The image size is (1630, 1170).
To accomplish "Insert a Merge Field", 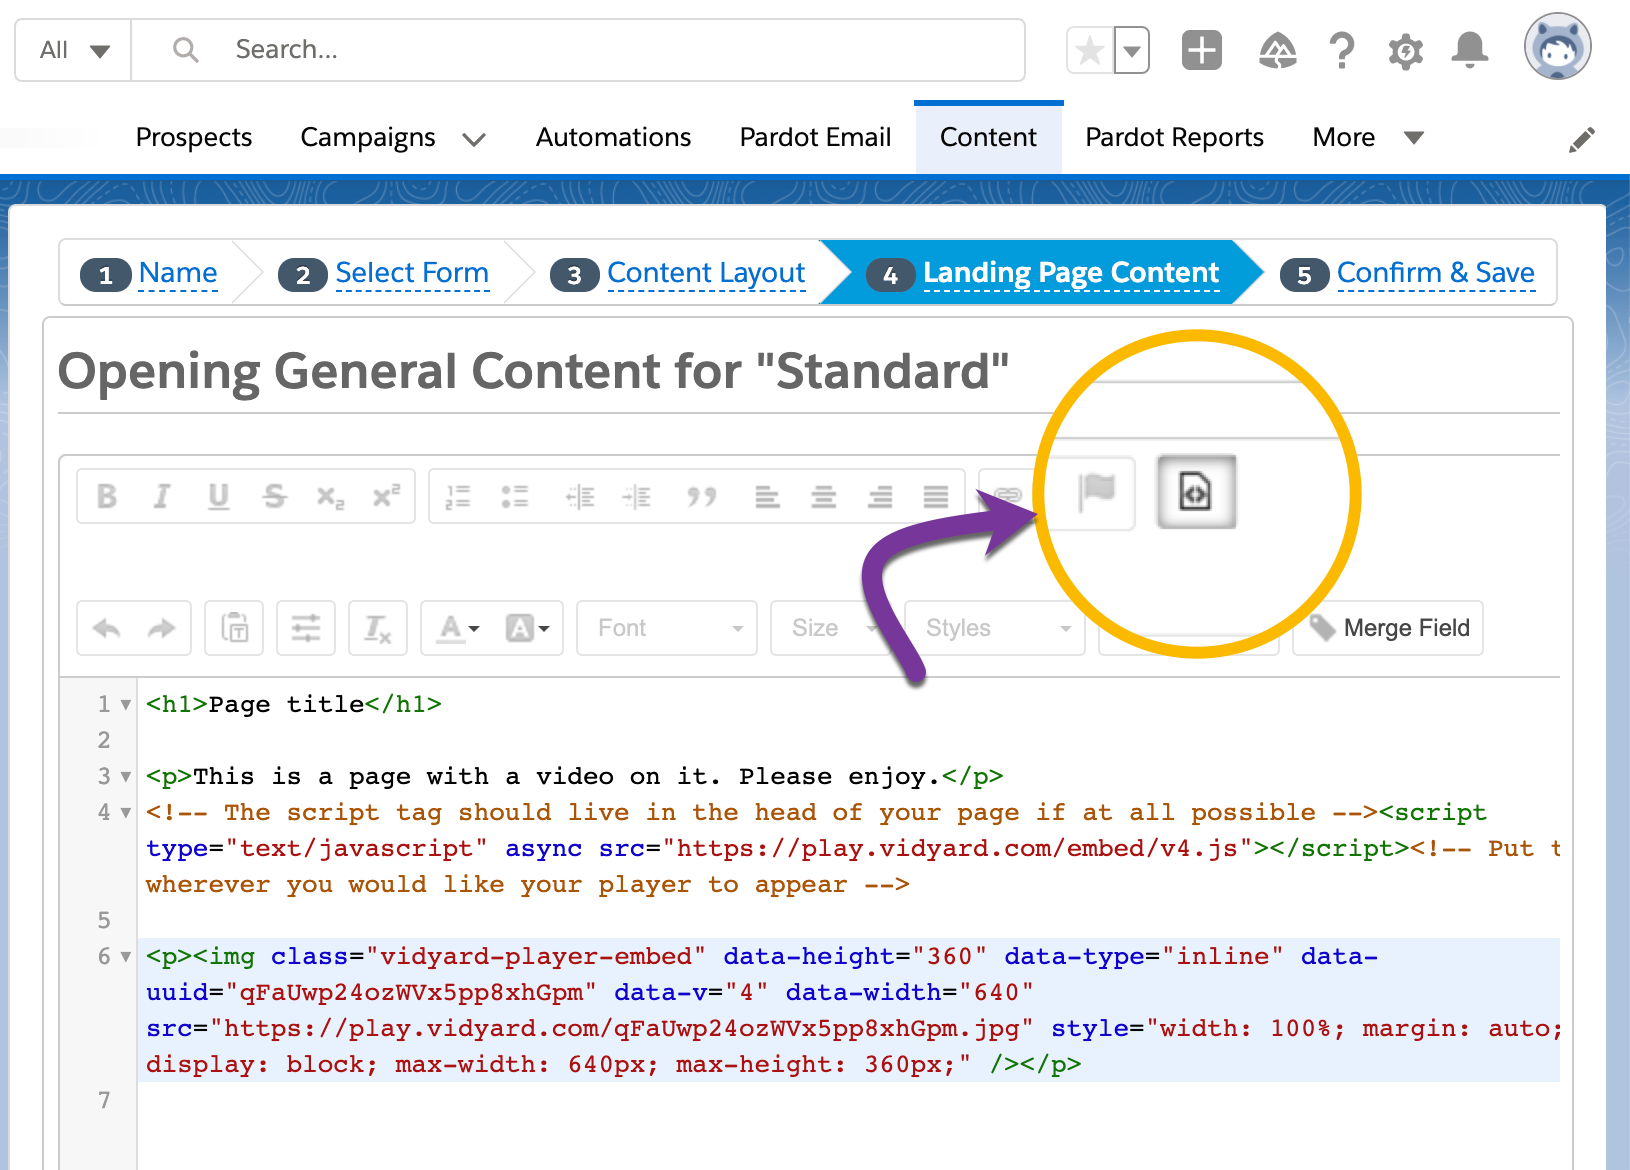I will [1388, 628].
